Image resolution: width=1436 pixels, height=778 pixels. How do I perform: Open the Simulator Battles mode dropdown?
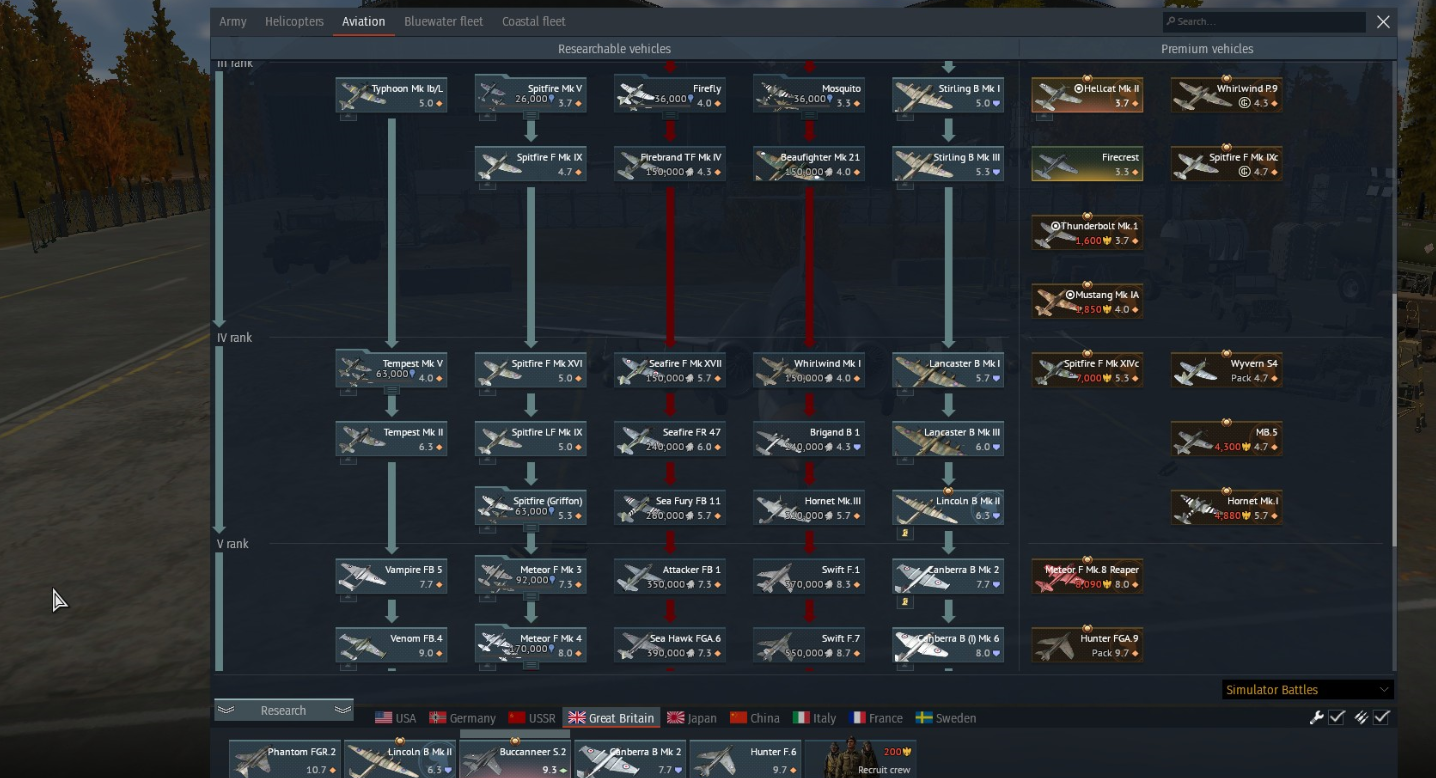(1307, 690)
